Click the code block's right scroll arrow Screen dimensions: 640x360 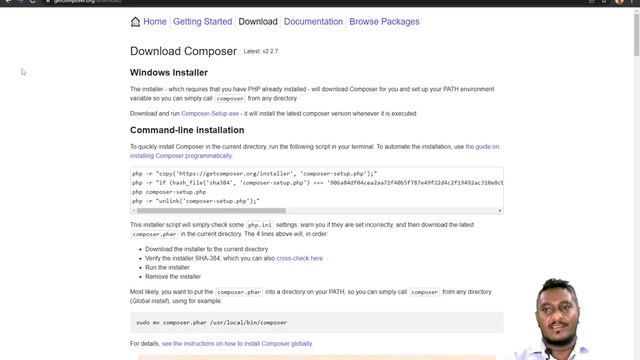pos(500,211)
